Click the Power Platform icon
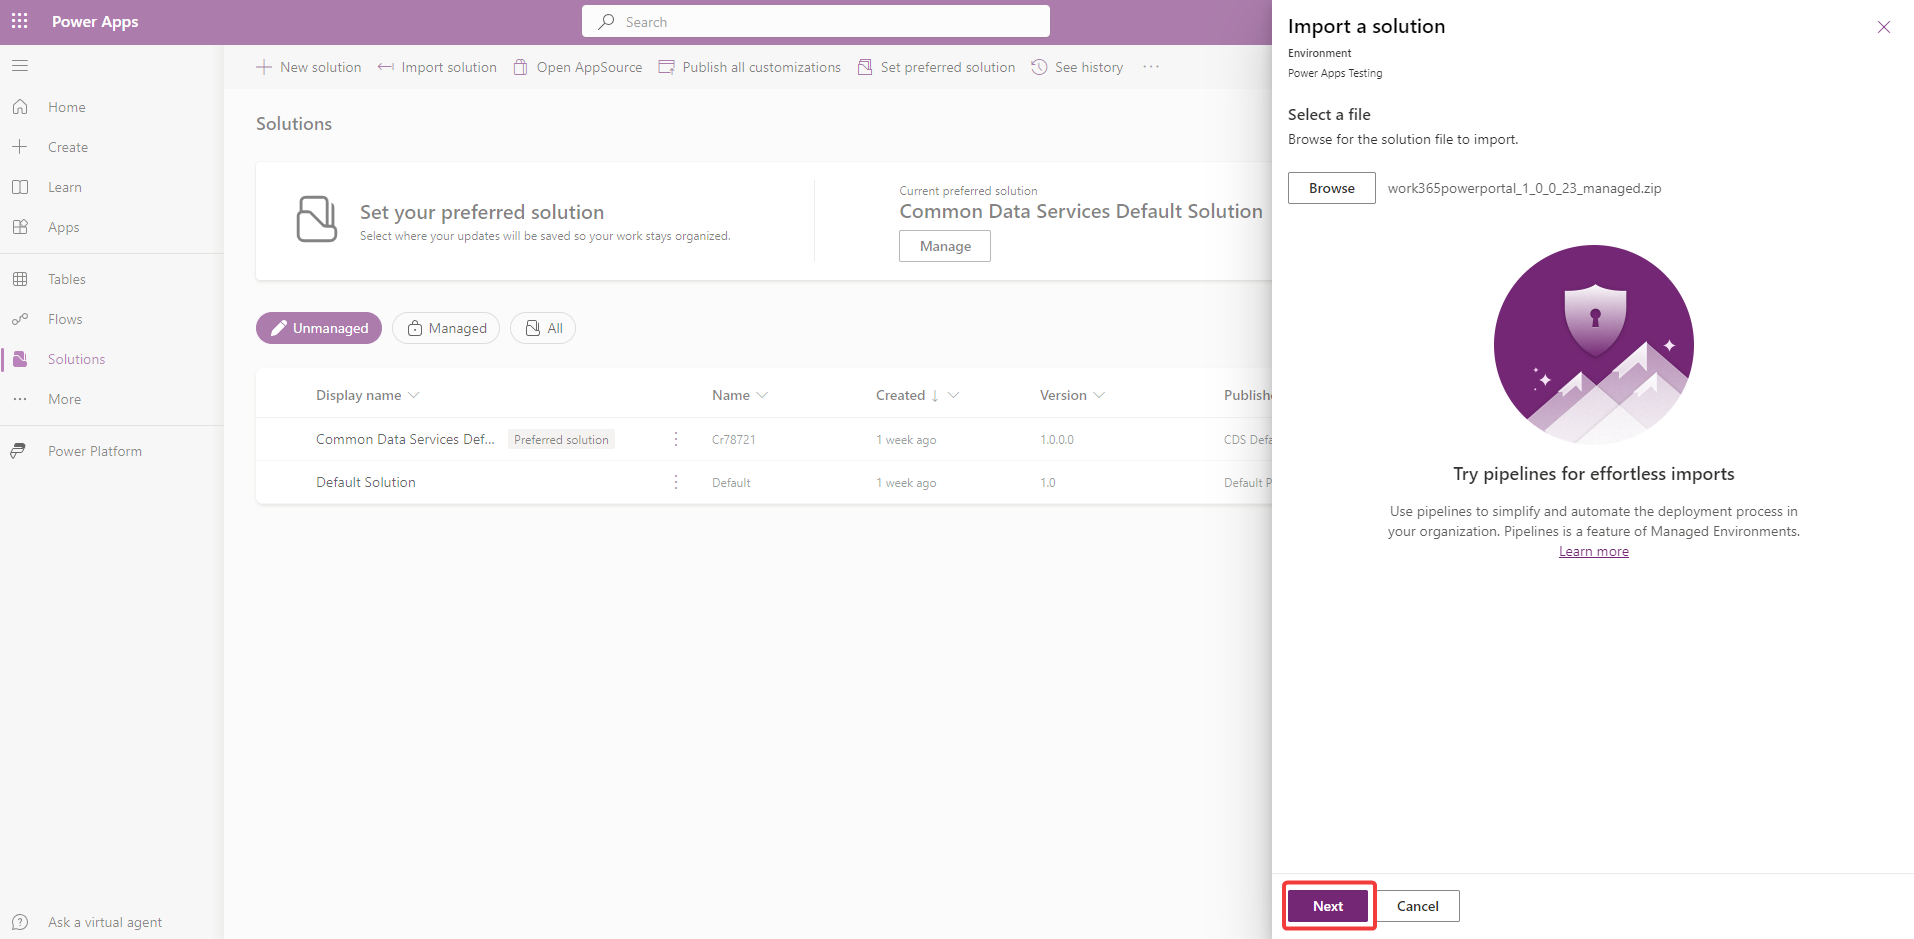Screen dimensions: 1914x939 [x=20, y=451]
